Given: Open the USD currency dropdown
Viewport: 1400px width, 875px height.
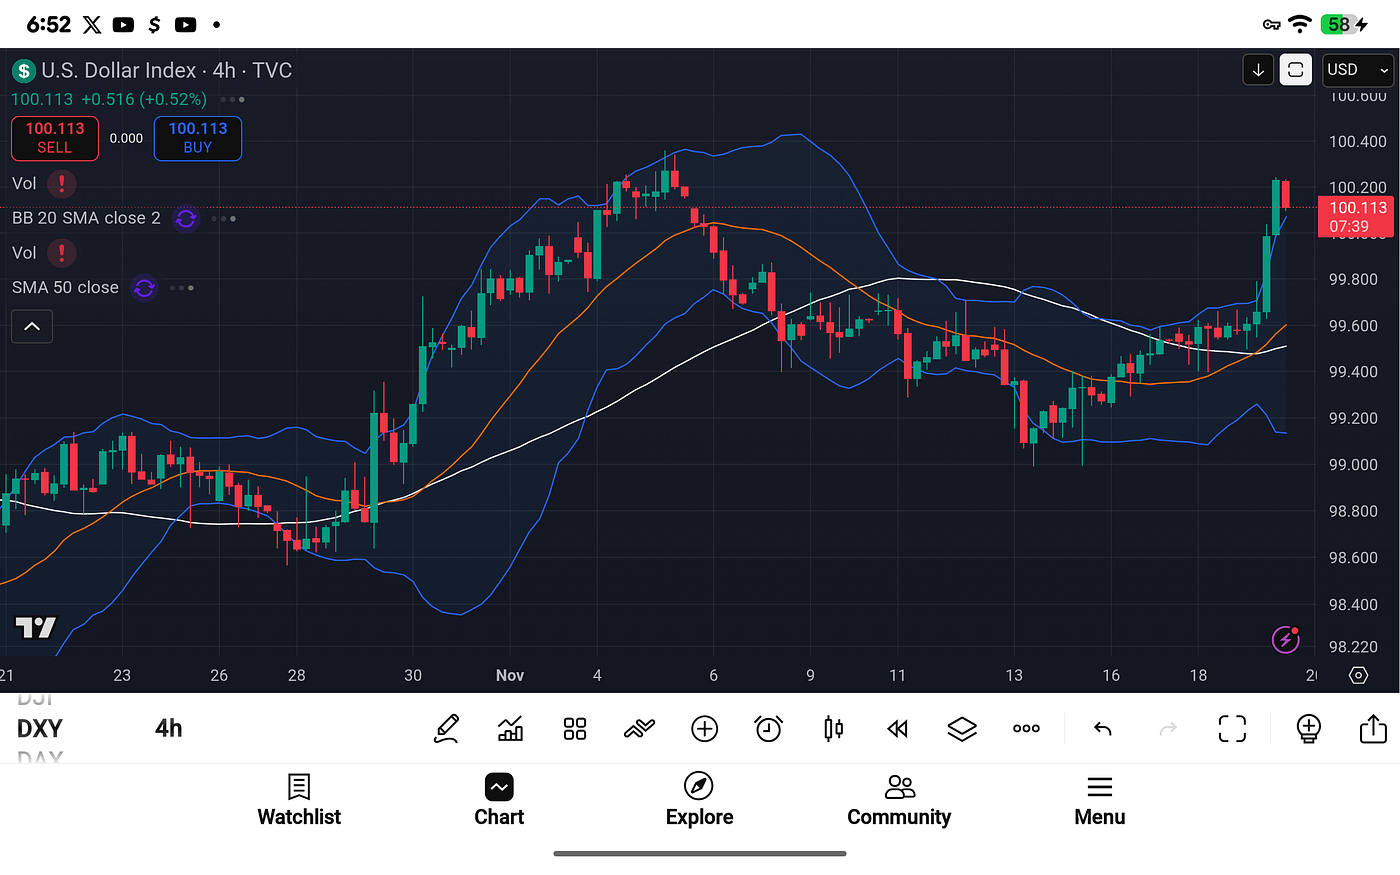Looking at the screenshot, I should point(1357,70).
